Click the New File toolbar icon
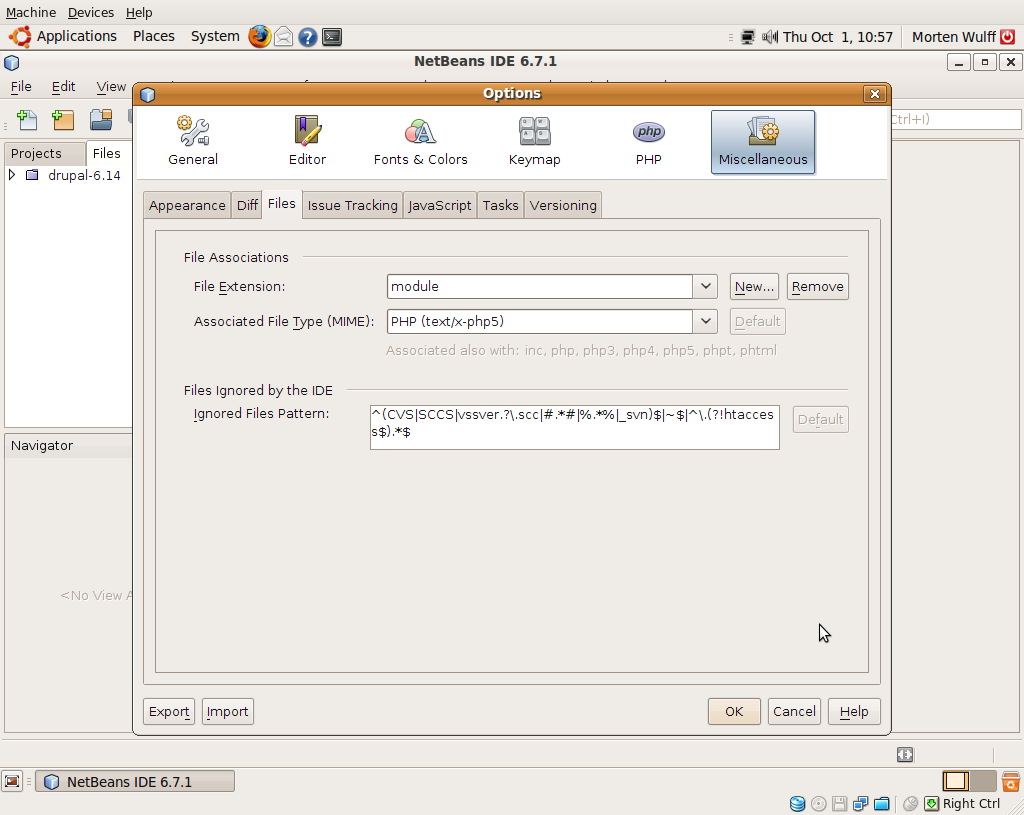This screenshot has height=815, width=1024. pos(27,120)
